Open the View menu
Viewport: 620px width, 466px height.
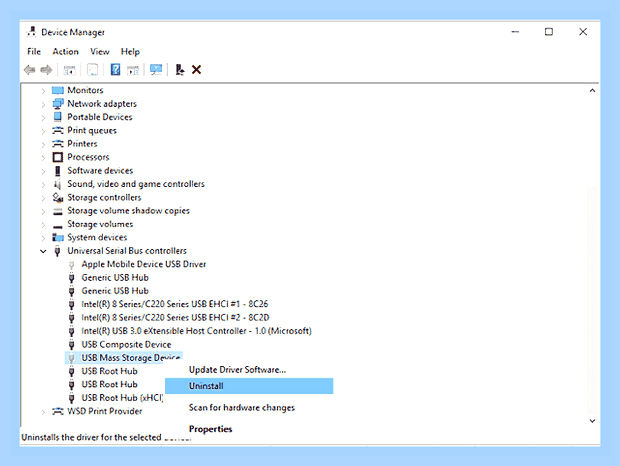coord(99,51)
